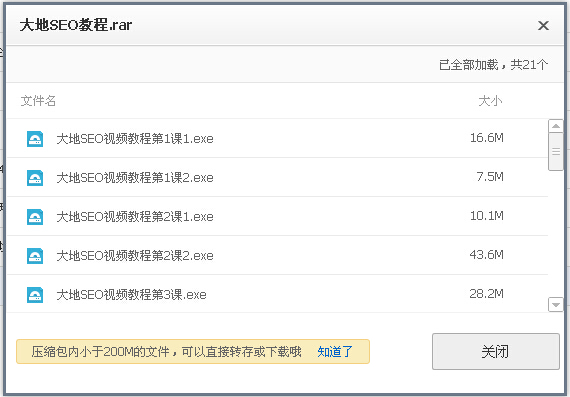Click the 文件名 column header
Image resolution: width=570 pixels, height=397 pixels.
38,101
